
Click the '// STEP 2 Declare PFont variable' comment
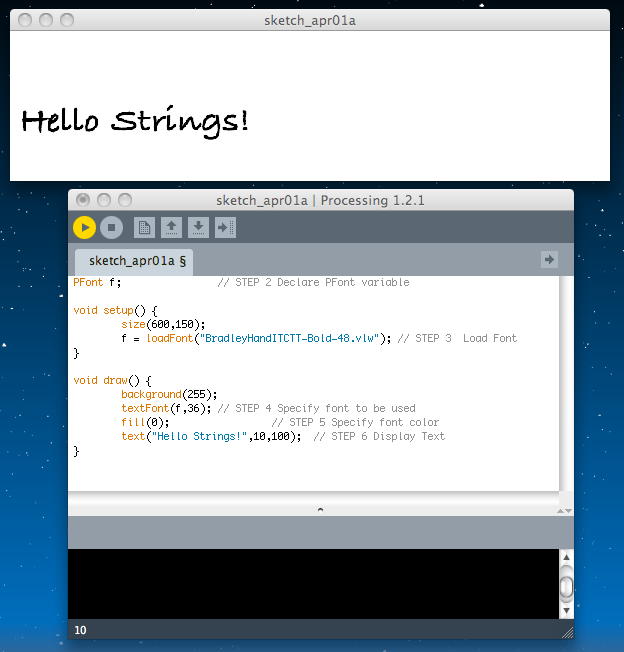click(x=313, y=282)
